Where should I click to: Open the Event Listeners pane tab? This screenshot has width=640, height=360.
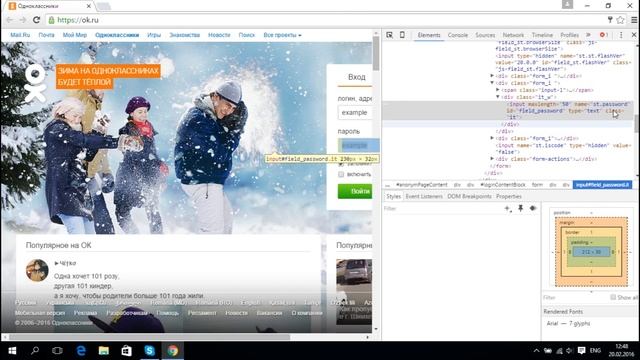point(424,196)
